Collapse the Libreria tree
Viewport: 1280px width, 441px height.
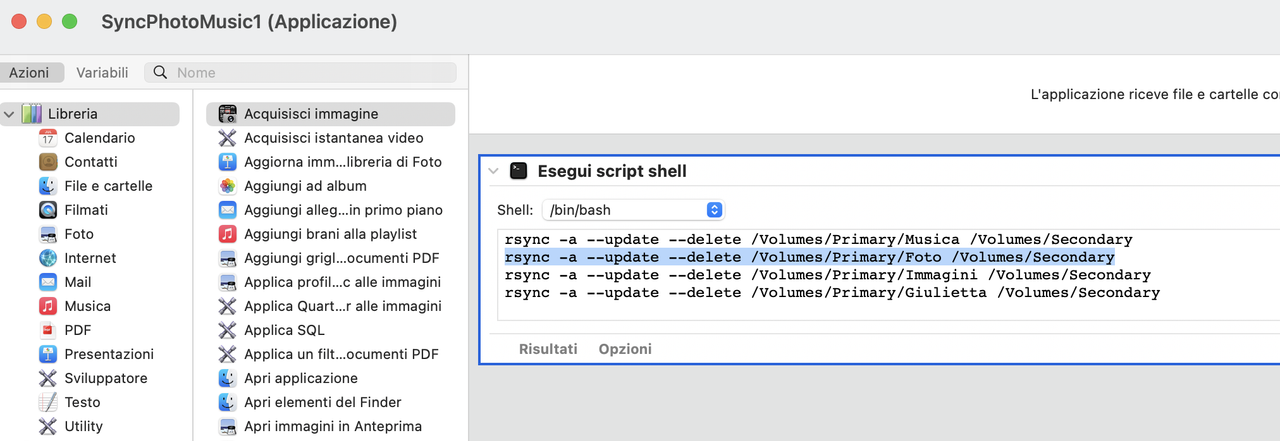tap(9, 114)
